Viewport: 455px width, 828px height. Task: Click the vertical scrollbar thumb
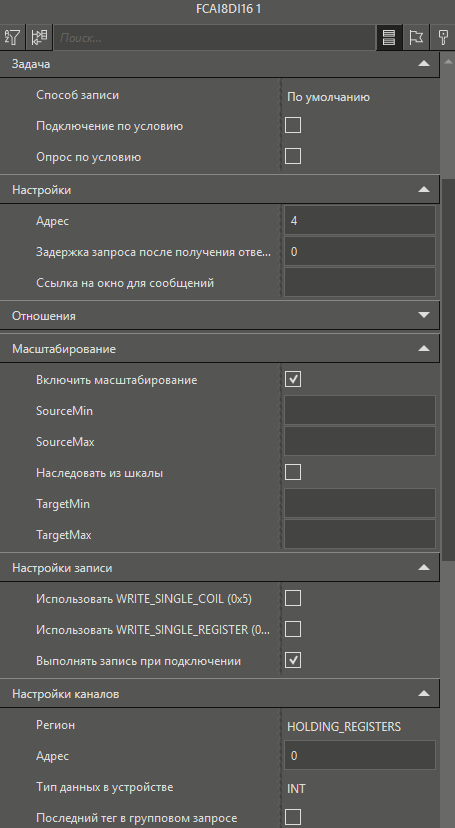[448, 370]
